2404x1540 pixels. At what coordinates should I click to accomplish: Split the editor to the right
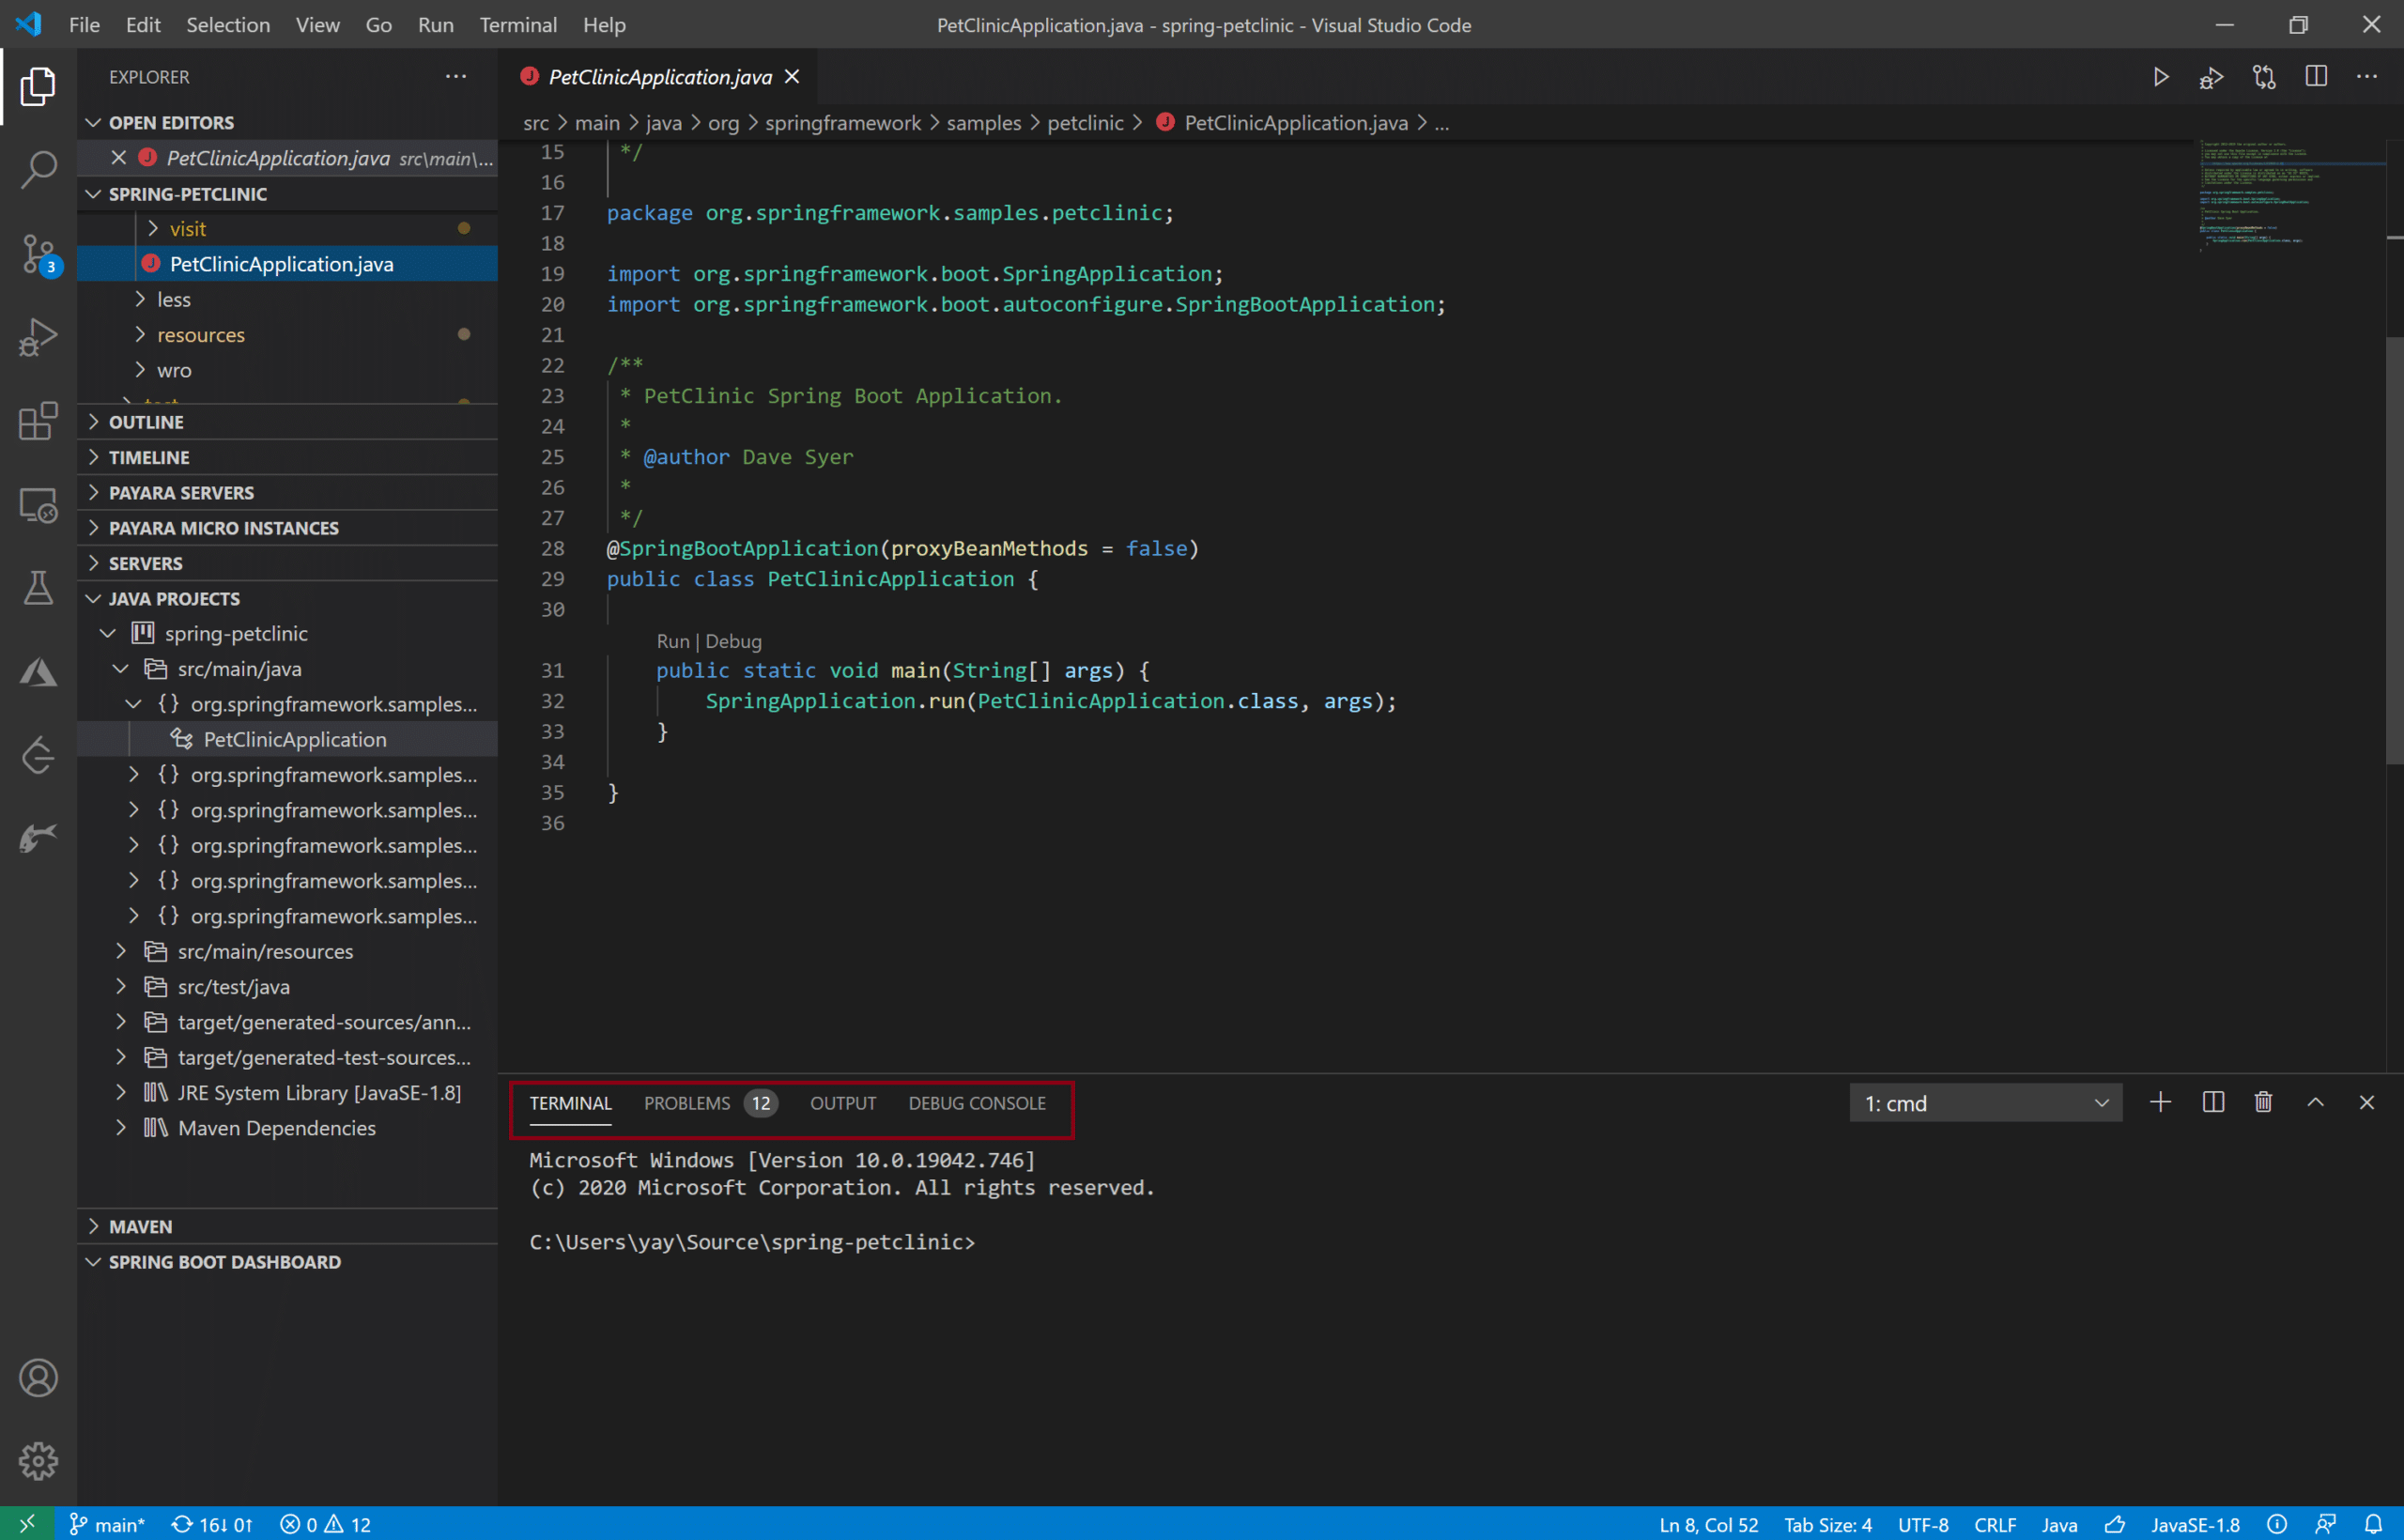[2316, 77]
